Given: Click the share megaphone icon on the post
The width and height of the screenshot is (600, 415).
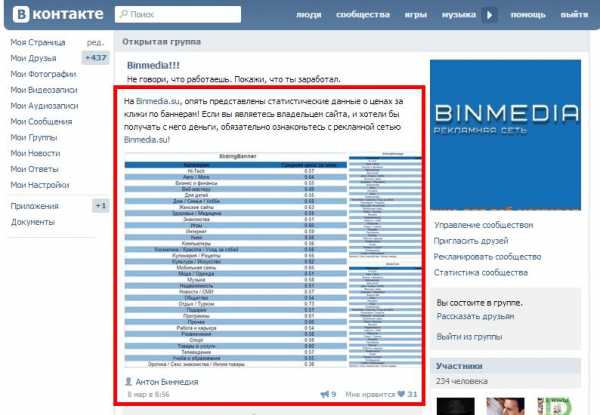Looking at the screenshot, I should (x=324, y=394).
